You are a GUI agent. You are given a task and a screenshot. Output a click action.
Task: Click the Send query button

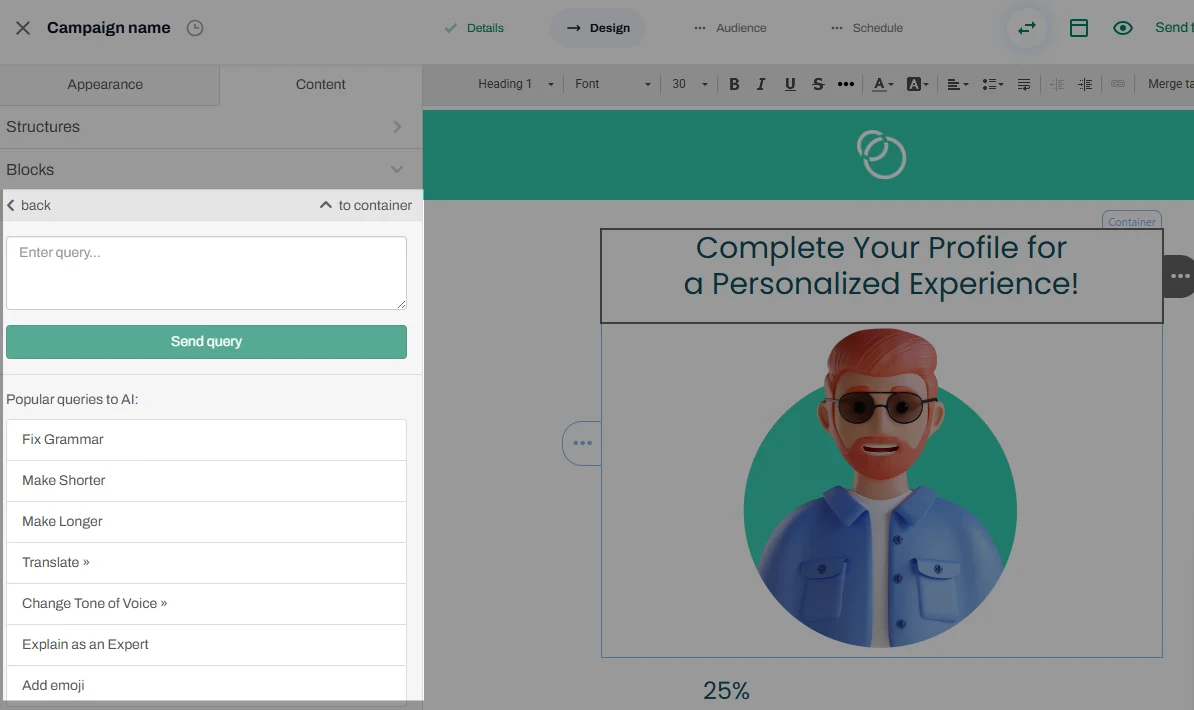206,342
